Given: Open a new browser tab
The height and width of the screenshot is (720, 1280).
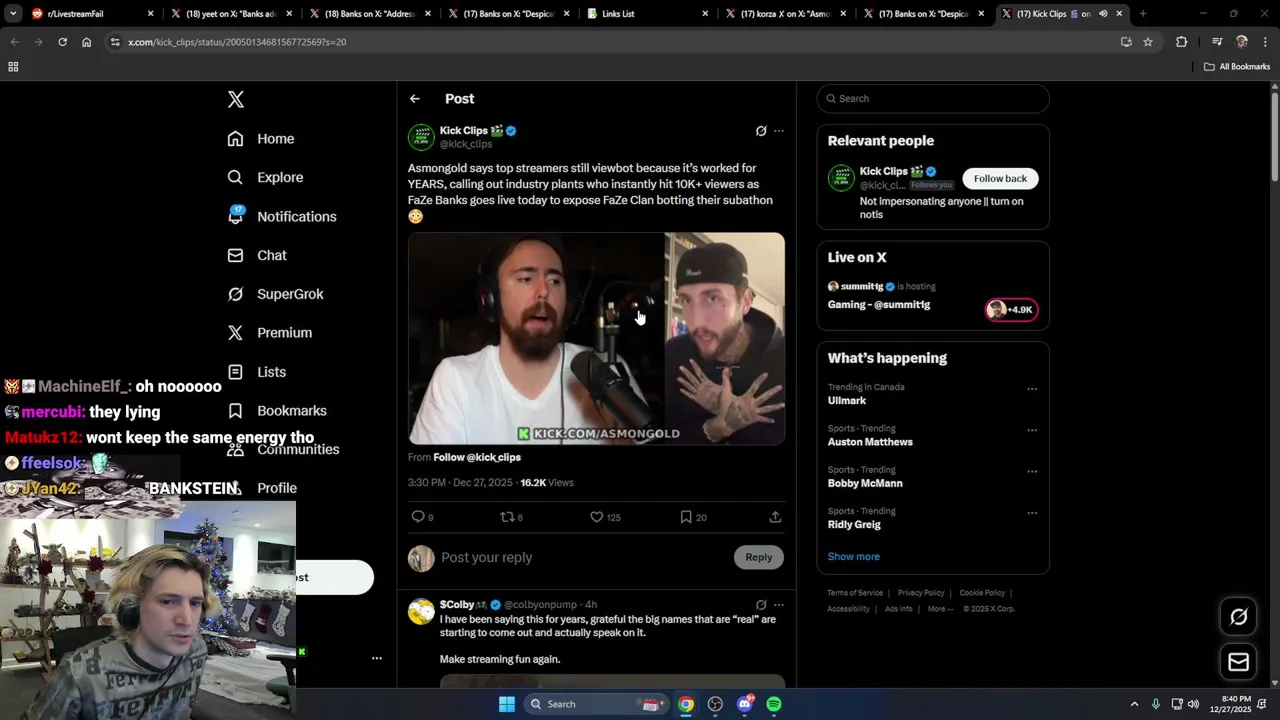Looking at the screenshot, I should pos(1143,14).
